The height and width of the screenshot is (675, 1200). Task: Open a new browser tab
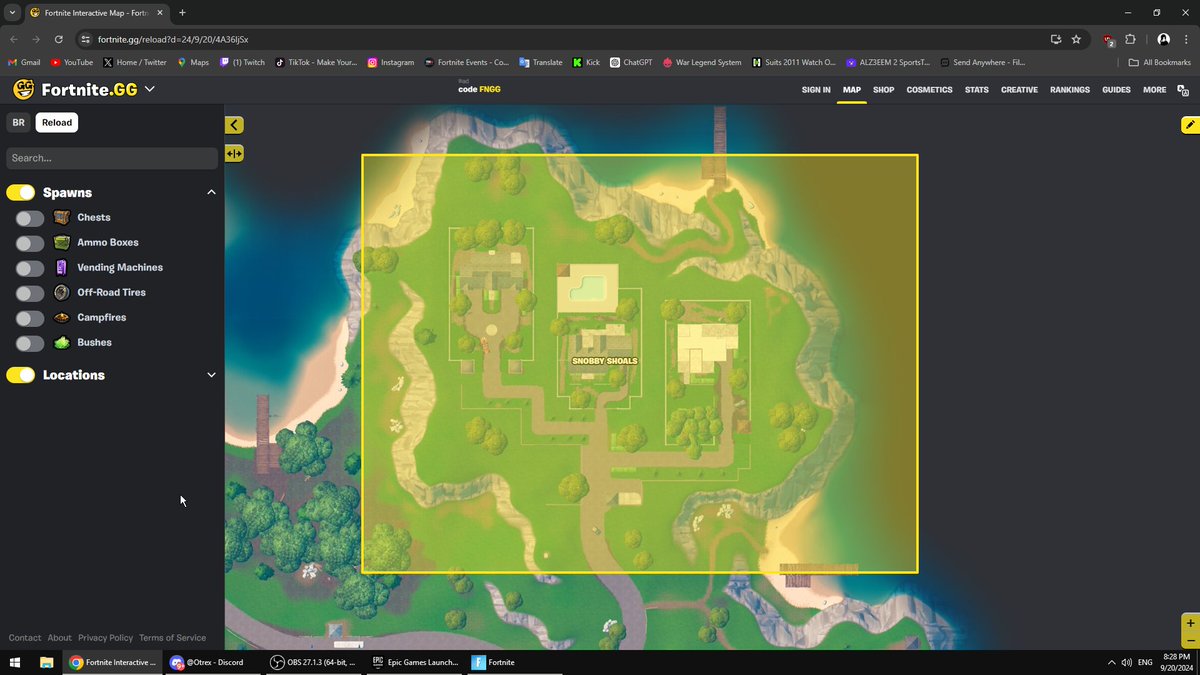click(182, 12)
